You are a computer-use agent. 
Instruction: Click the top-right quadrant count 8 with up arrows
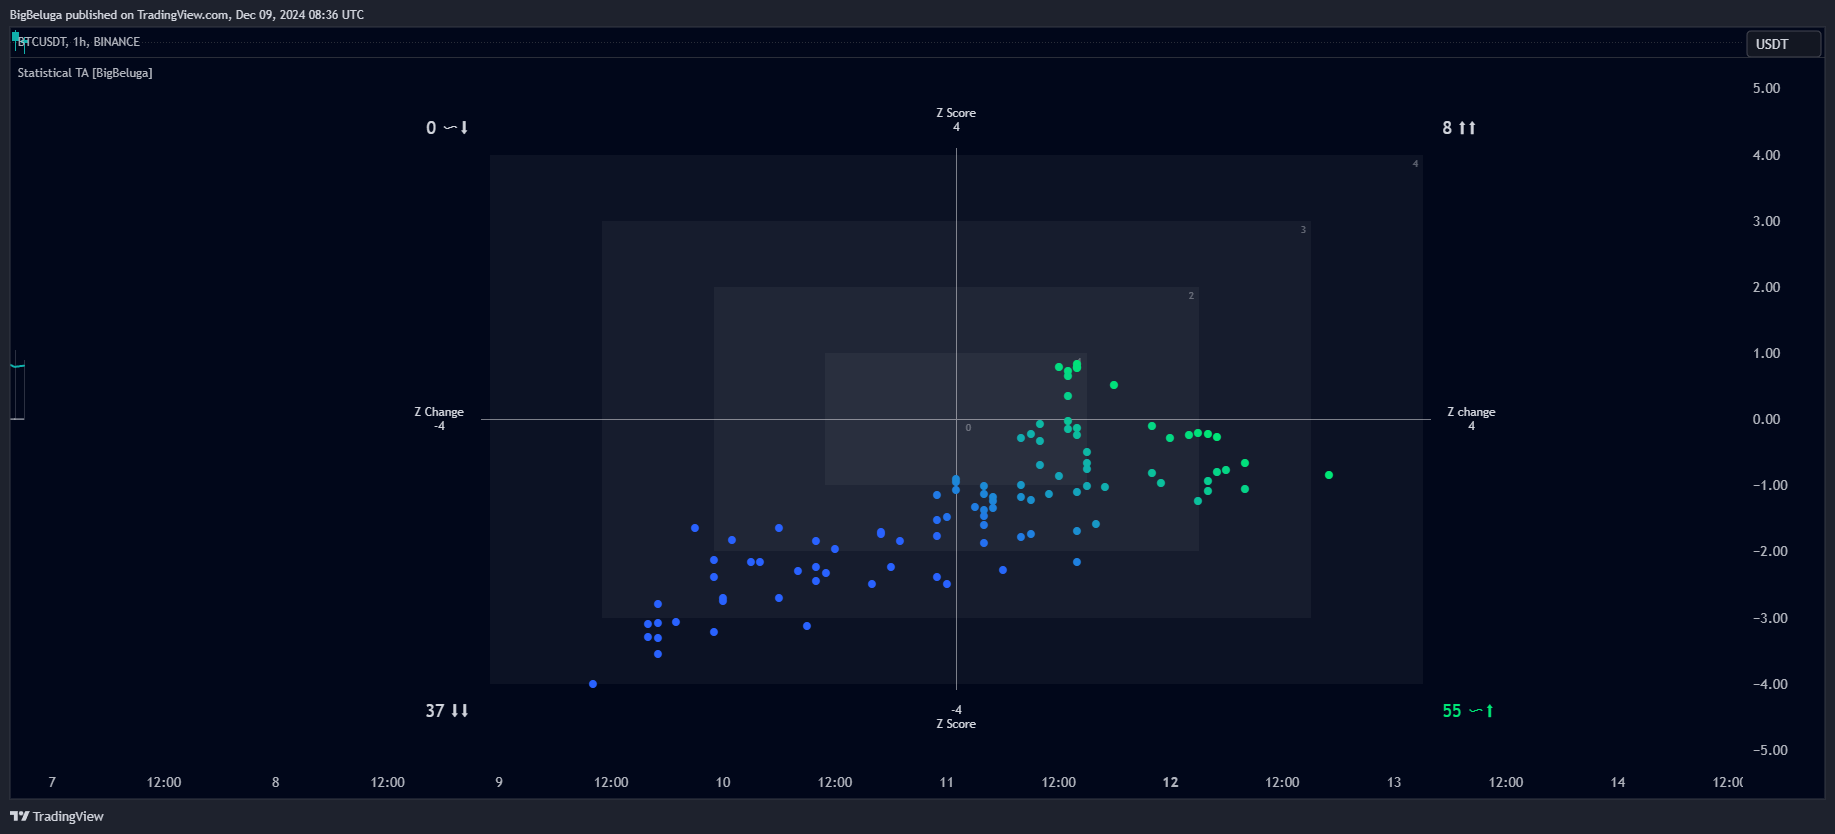[1459, 128]
